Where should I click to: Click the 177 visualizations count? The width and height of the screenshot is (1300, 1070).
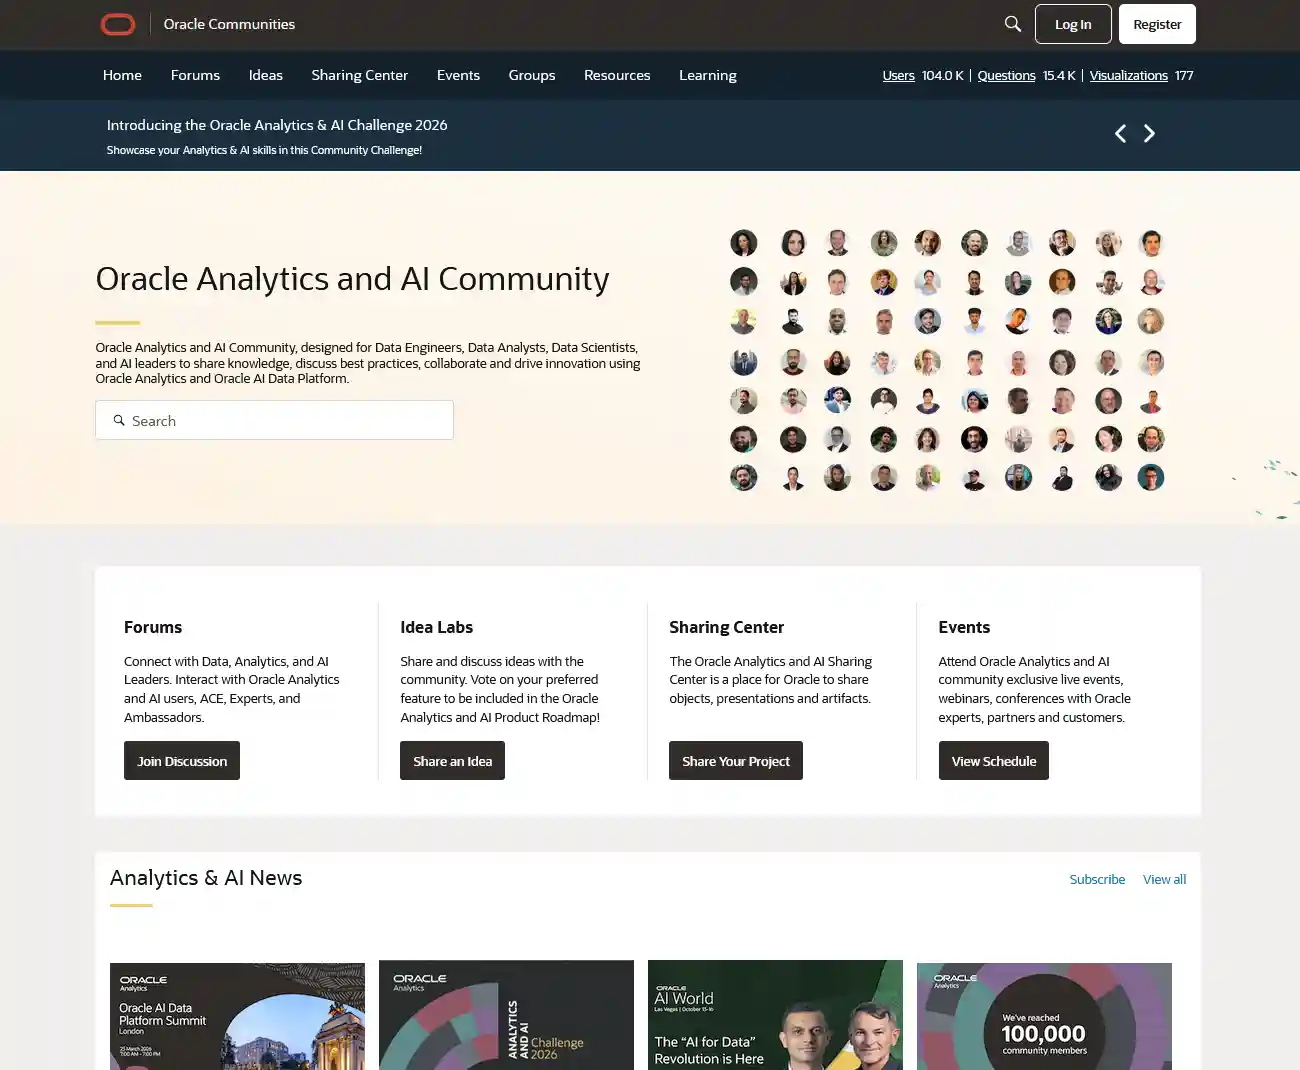coord(1184,76)
